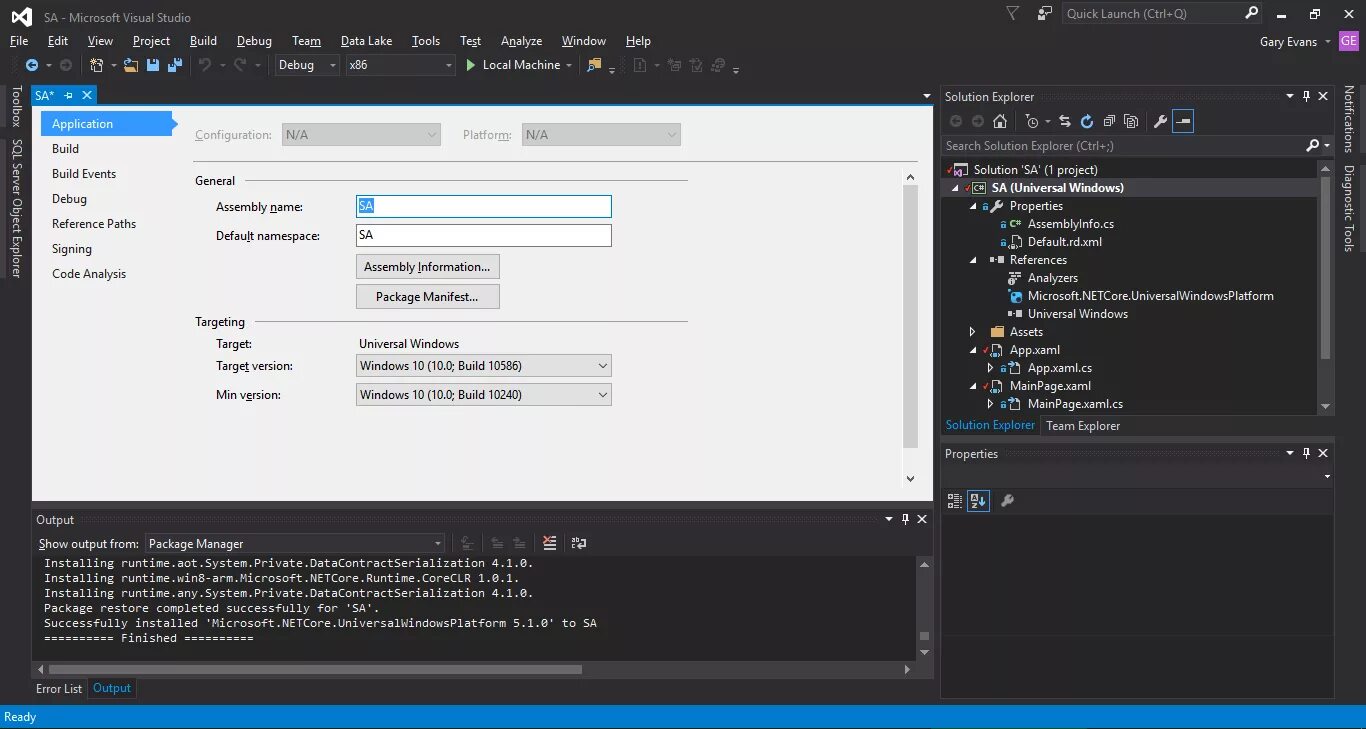1366x729 pixels.
Task: Click the Open File folder icon
Action: pos(131,65)
